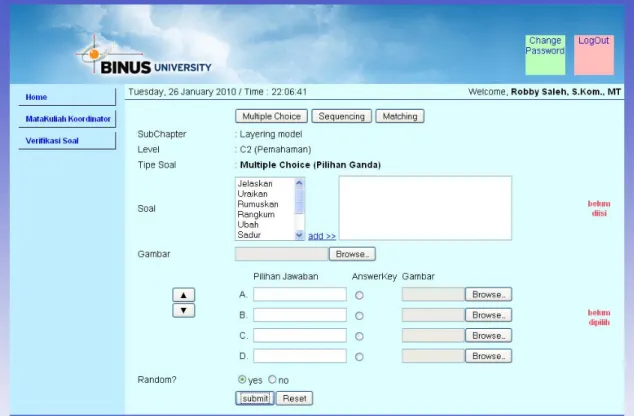Switch to the Matching question type
The image size is (634, 416).
[400, 116]
